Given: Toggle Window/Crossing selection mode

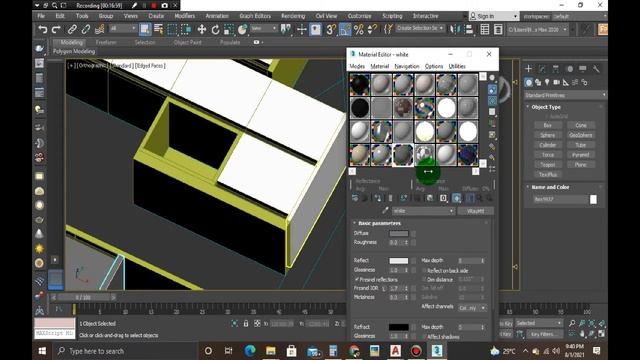Looking at the screenshot, I should point(187,29).
